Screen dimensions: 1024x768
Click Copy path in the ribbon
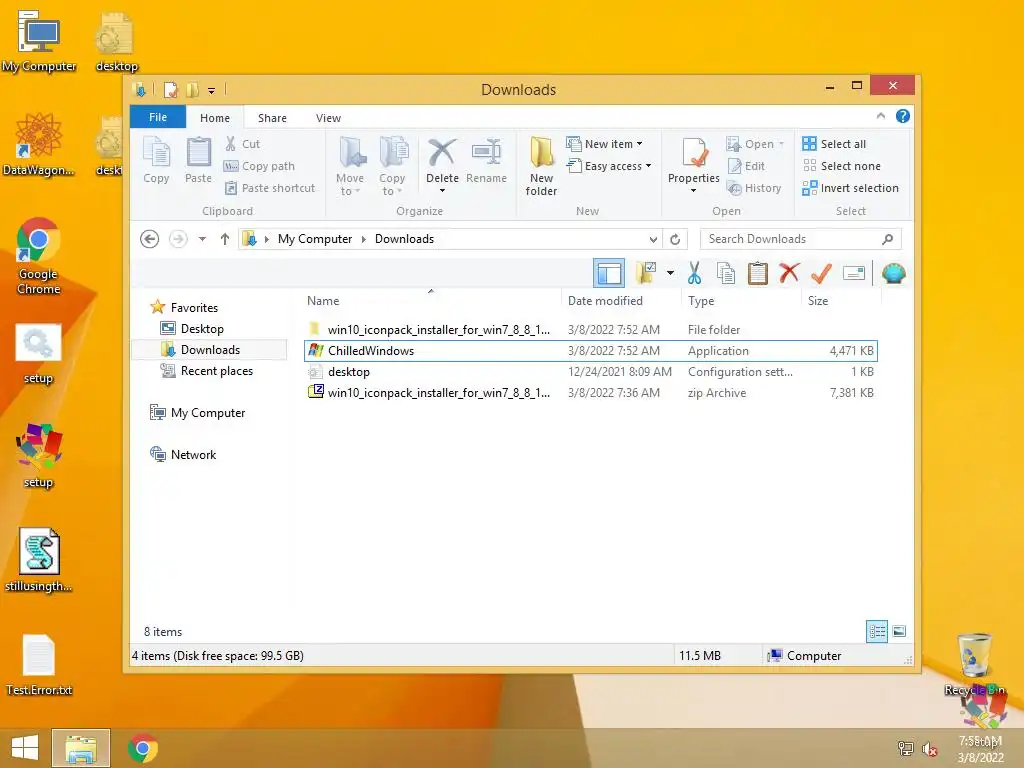tap(259, 166)
